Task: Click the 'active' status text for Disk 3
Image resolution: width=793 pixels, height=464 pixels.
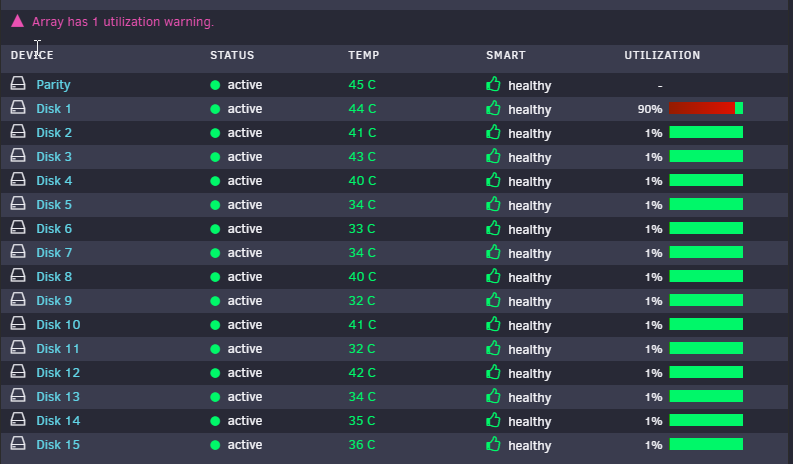Action: coord(245,156)
